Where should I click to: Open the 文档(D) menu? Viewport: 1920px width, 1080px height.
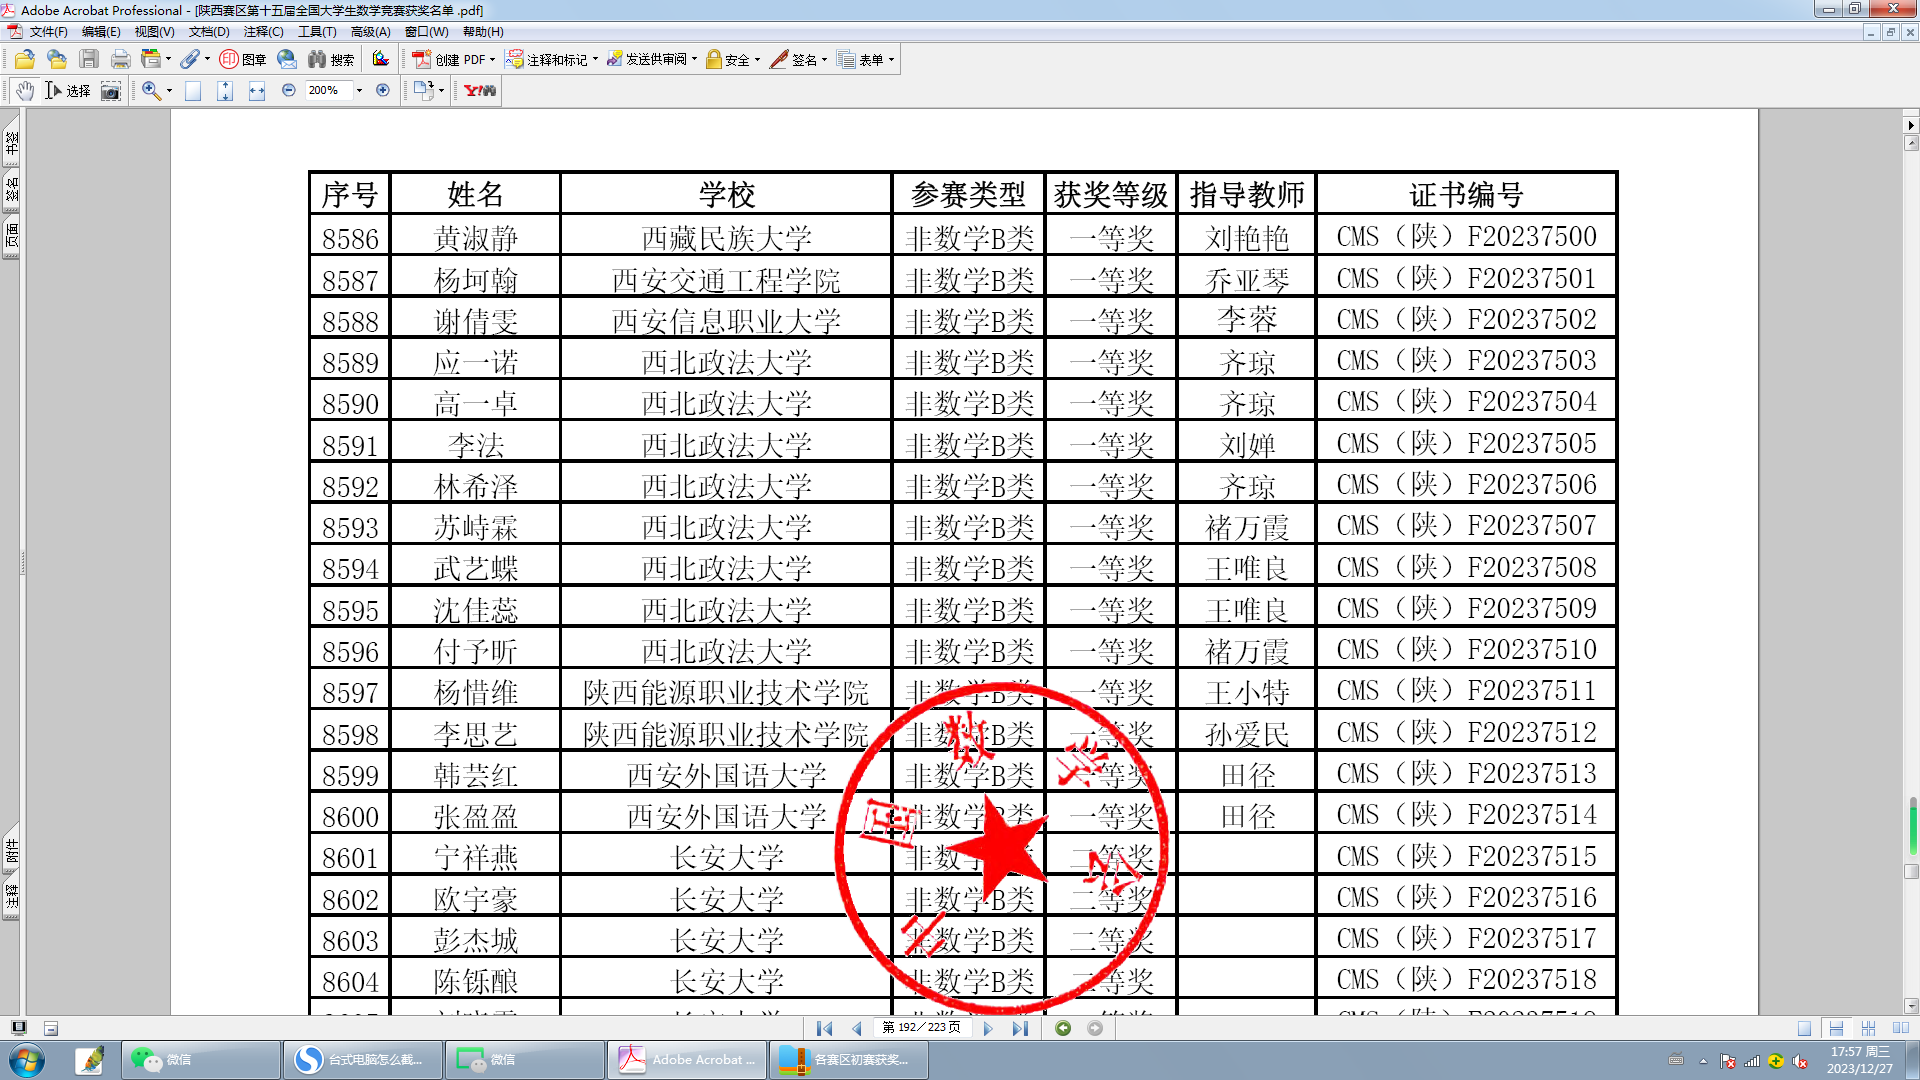pyautogui.click(x=209, y=32)
